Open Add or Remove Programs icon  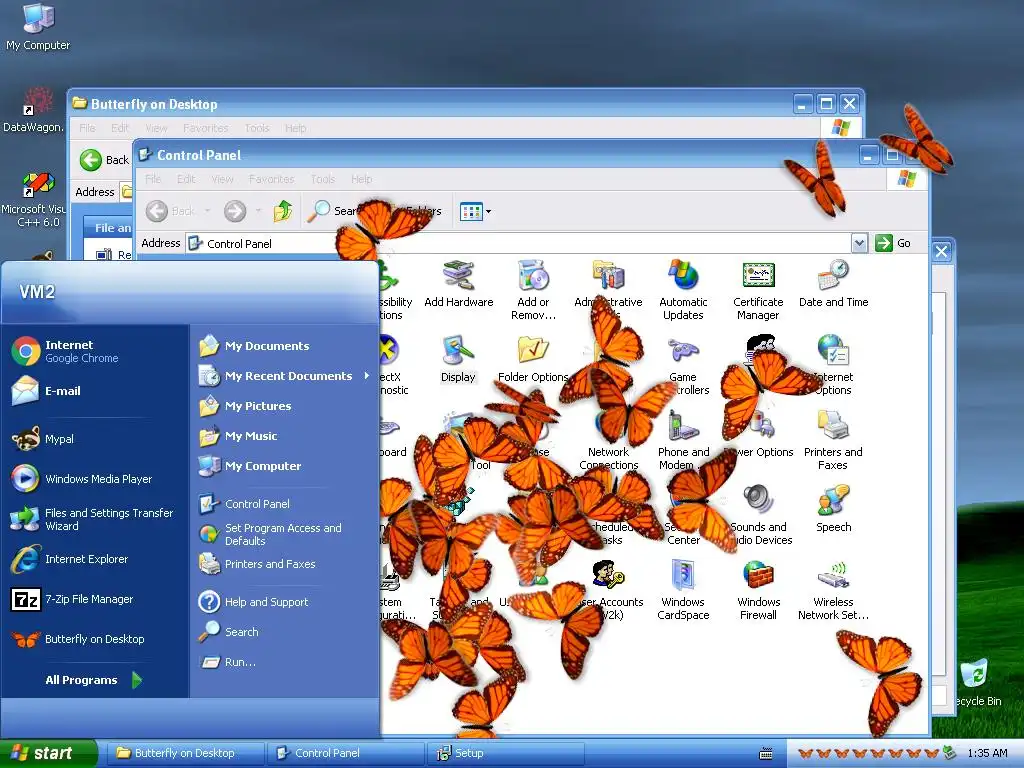pyautogui.click(x=533, y=289)
